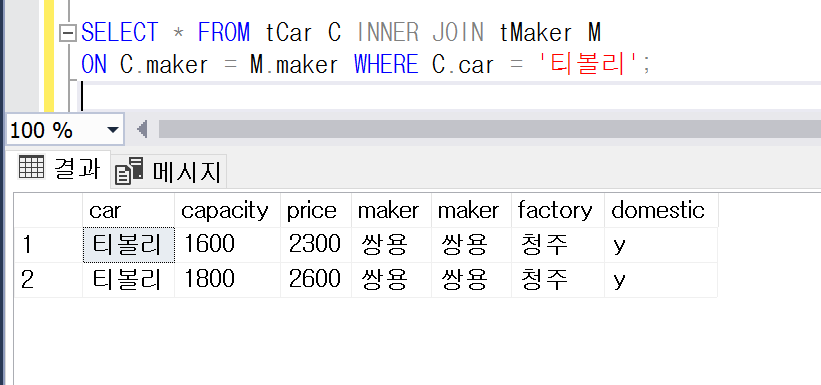
Task: Select the first maker column header
Action: tap(391, 210)
